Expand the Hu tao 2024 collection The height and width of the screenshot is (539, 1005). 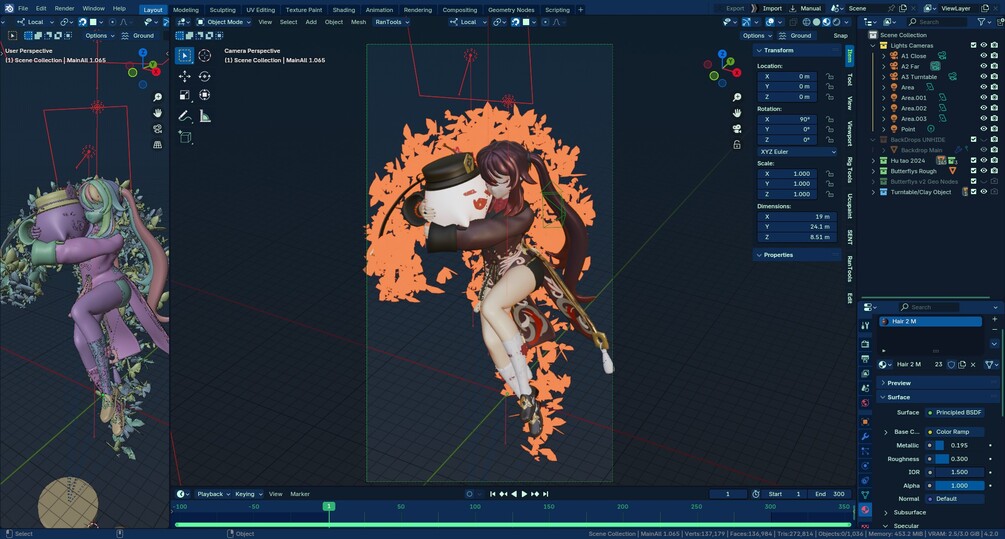(x=873, y=161)
